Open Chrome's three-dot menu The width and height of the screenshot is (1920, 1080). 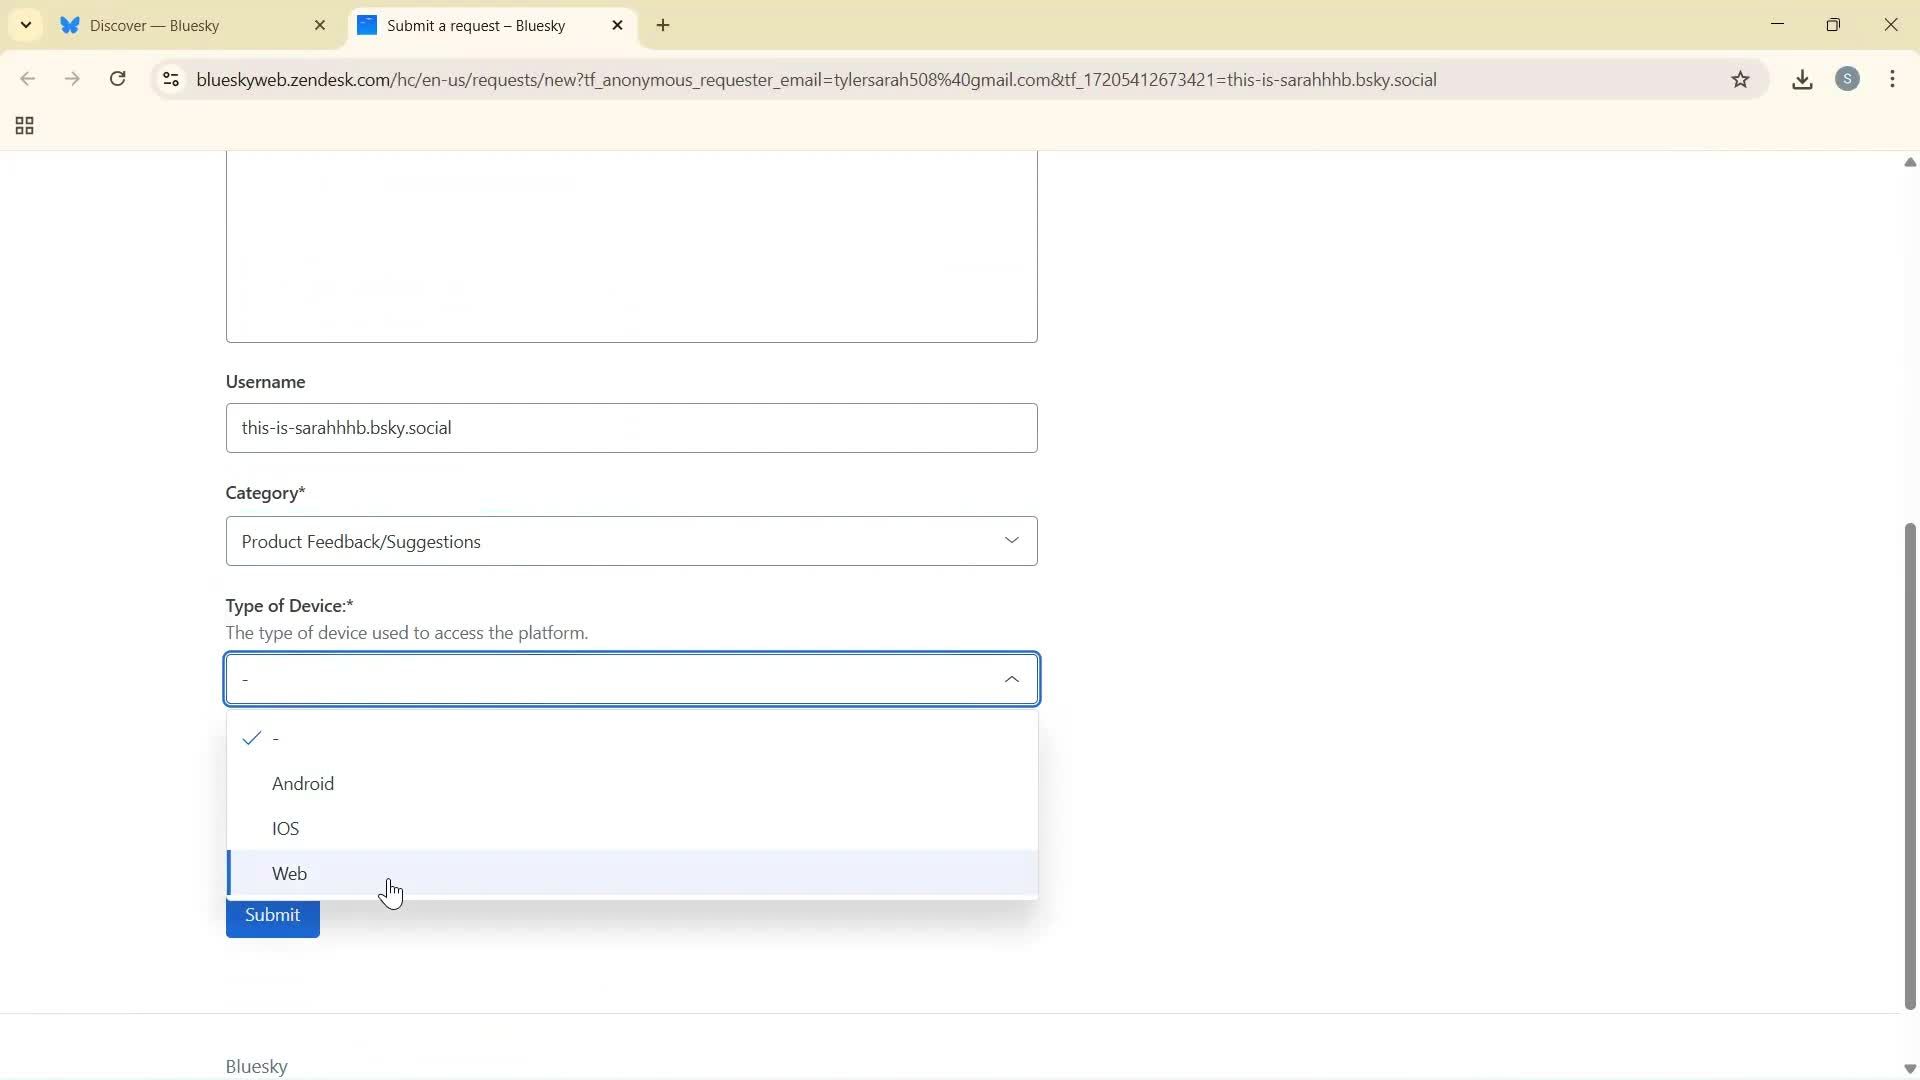click(1893, 79)
